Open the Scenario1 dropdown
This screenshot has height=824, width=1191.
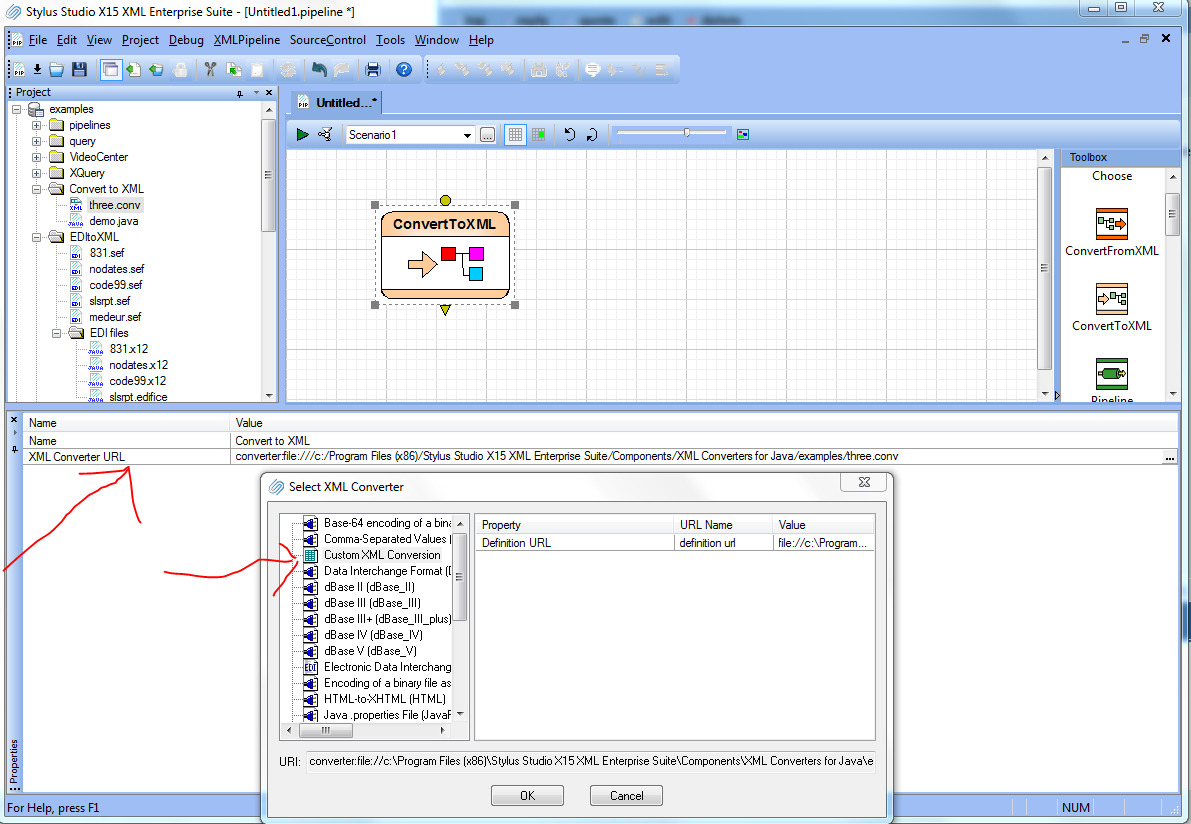coord(467,135)
